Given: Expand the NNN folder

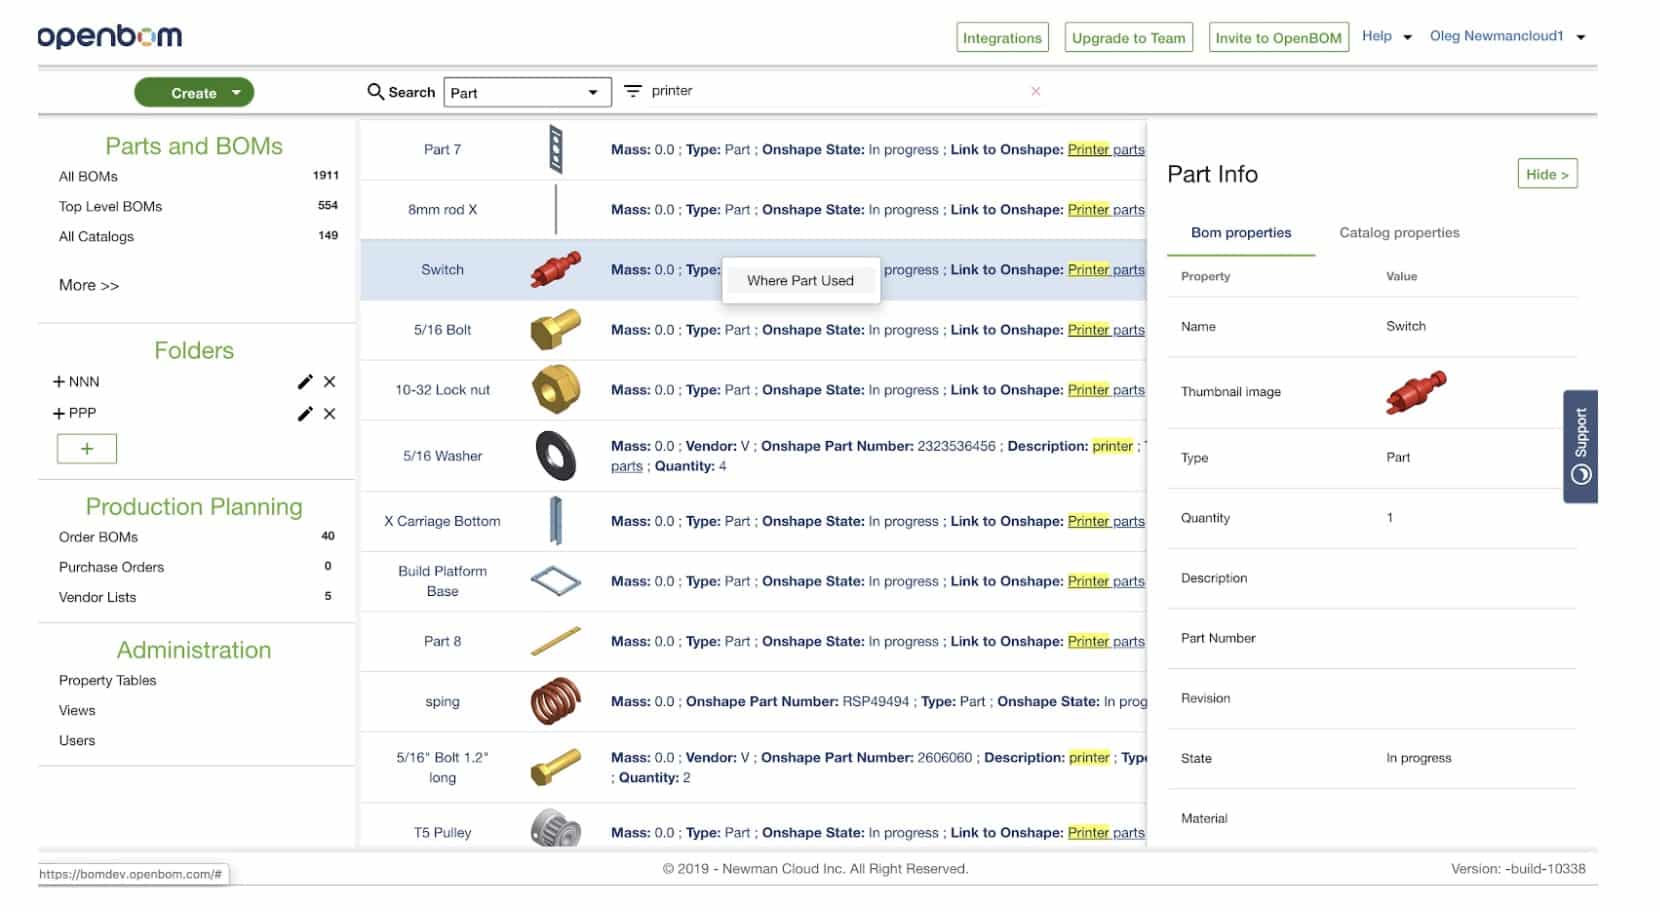Looking at the screenshot, I should tap(59, 382).
